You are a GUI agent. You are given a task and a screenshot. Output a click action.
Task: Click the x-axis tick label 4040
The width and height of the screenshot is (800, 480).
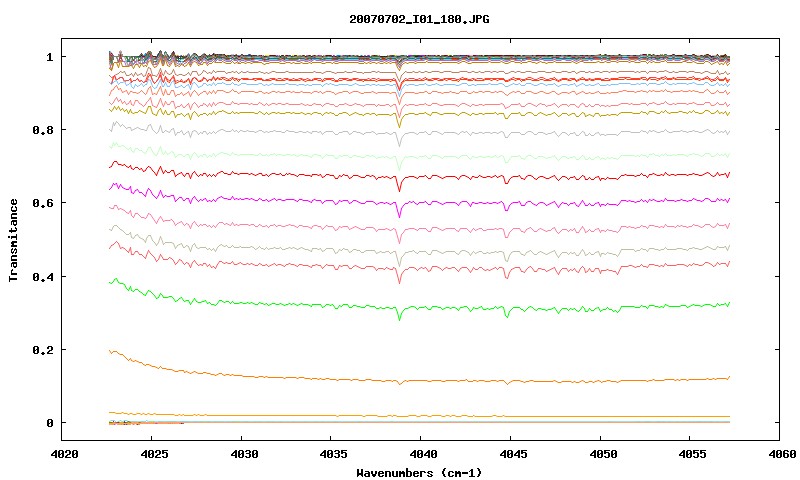423,453
